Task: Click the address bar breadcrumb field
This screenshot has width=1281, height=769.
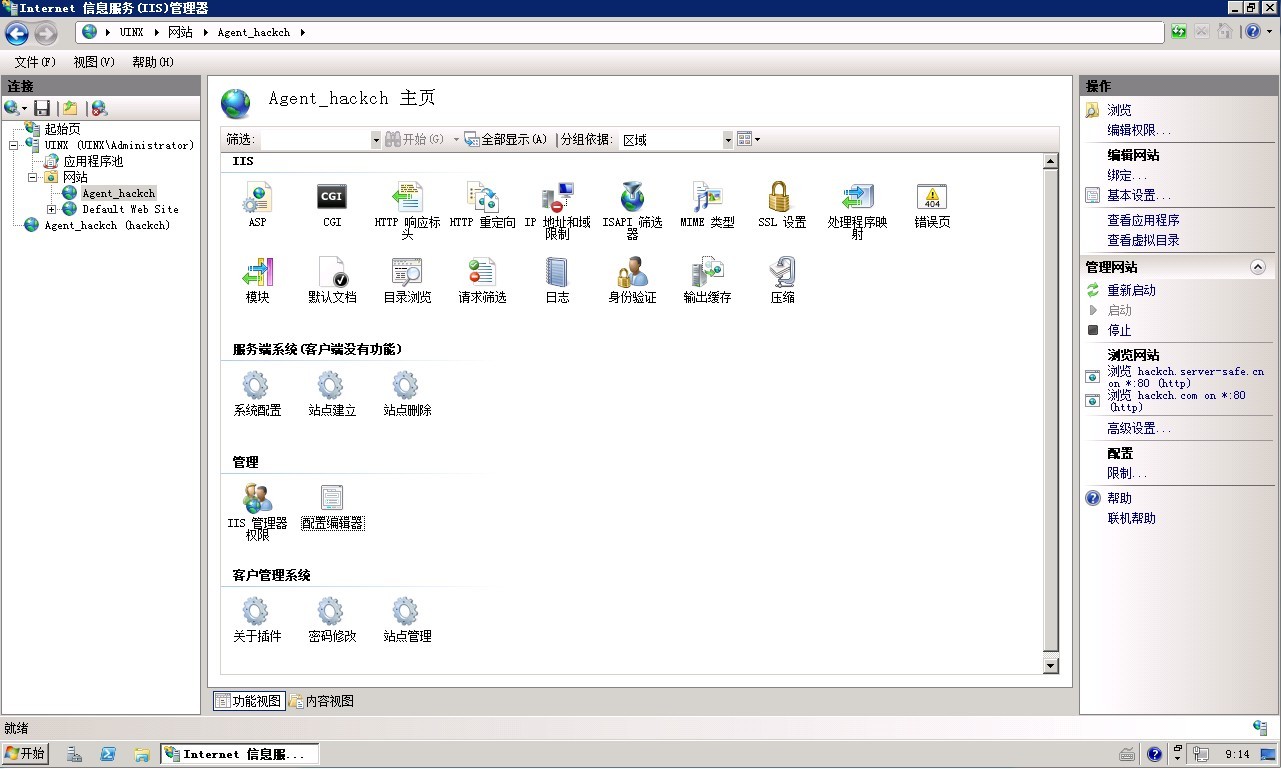Action: pos(620,32)
